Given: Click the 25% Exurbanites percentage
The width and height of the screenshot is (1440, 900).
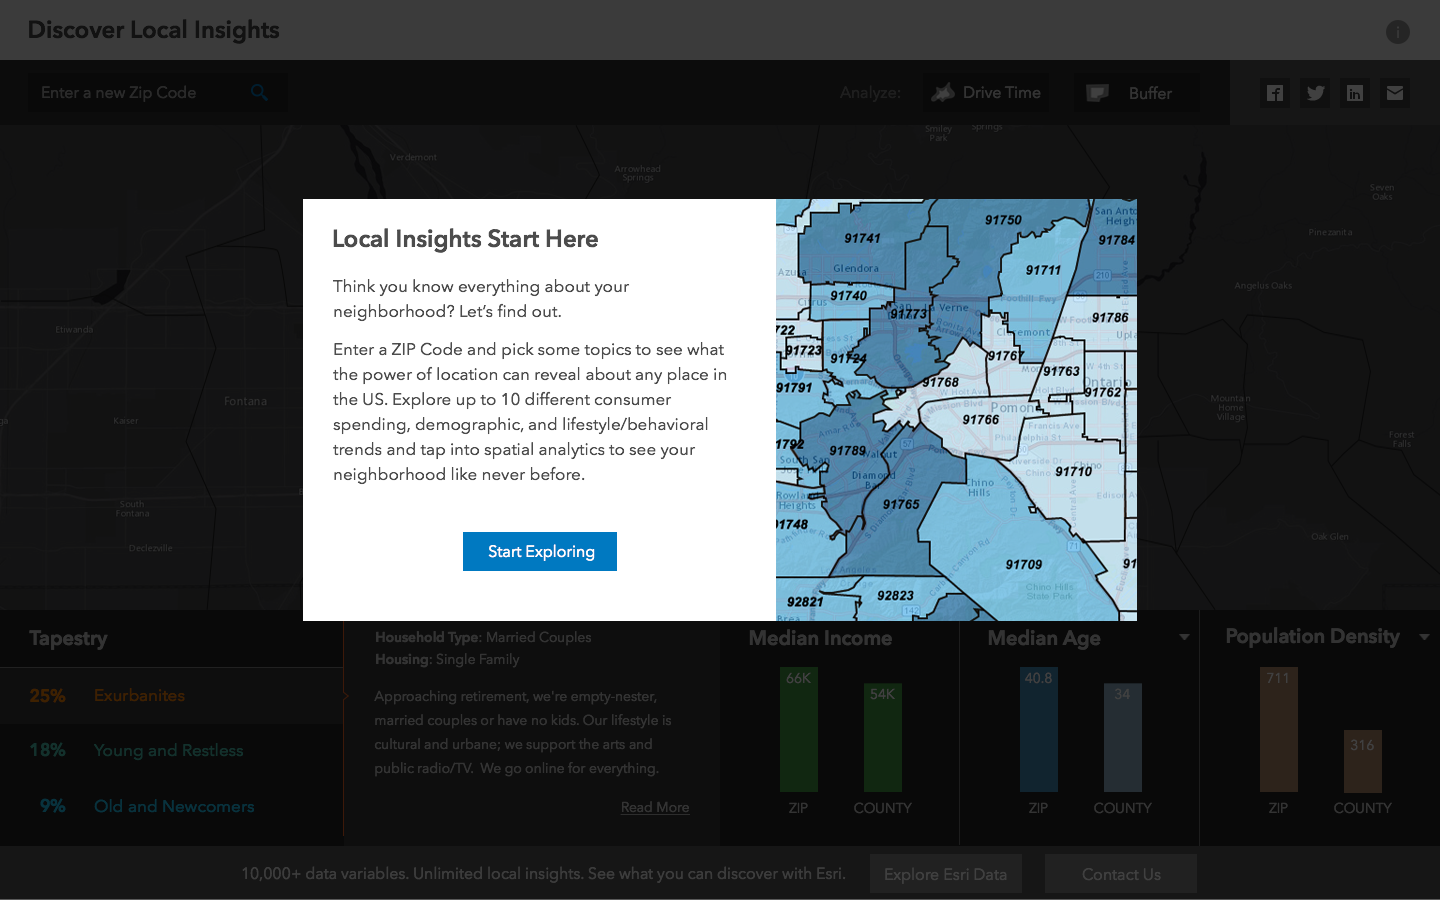Looking at the screenshot, I should [47, 695].
